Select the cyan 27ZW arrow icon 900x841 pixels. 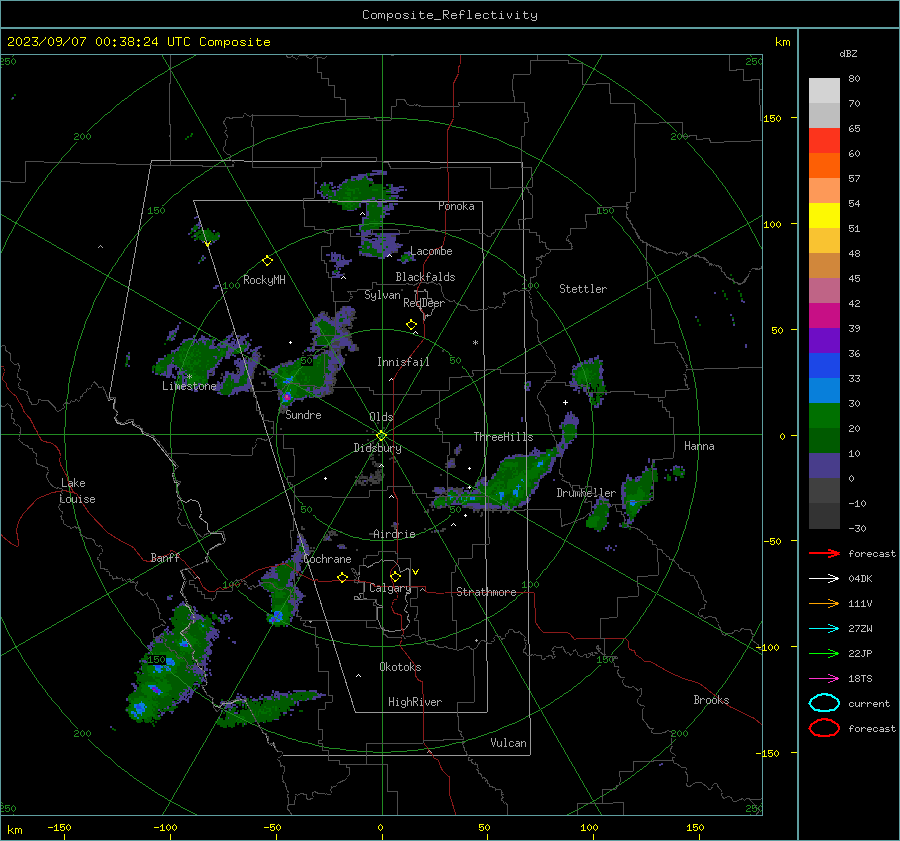[824, 629]
